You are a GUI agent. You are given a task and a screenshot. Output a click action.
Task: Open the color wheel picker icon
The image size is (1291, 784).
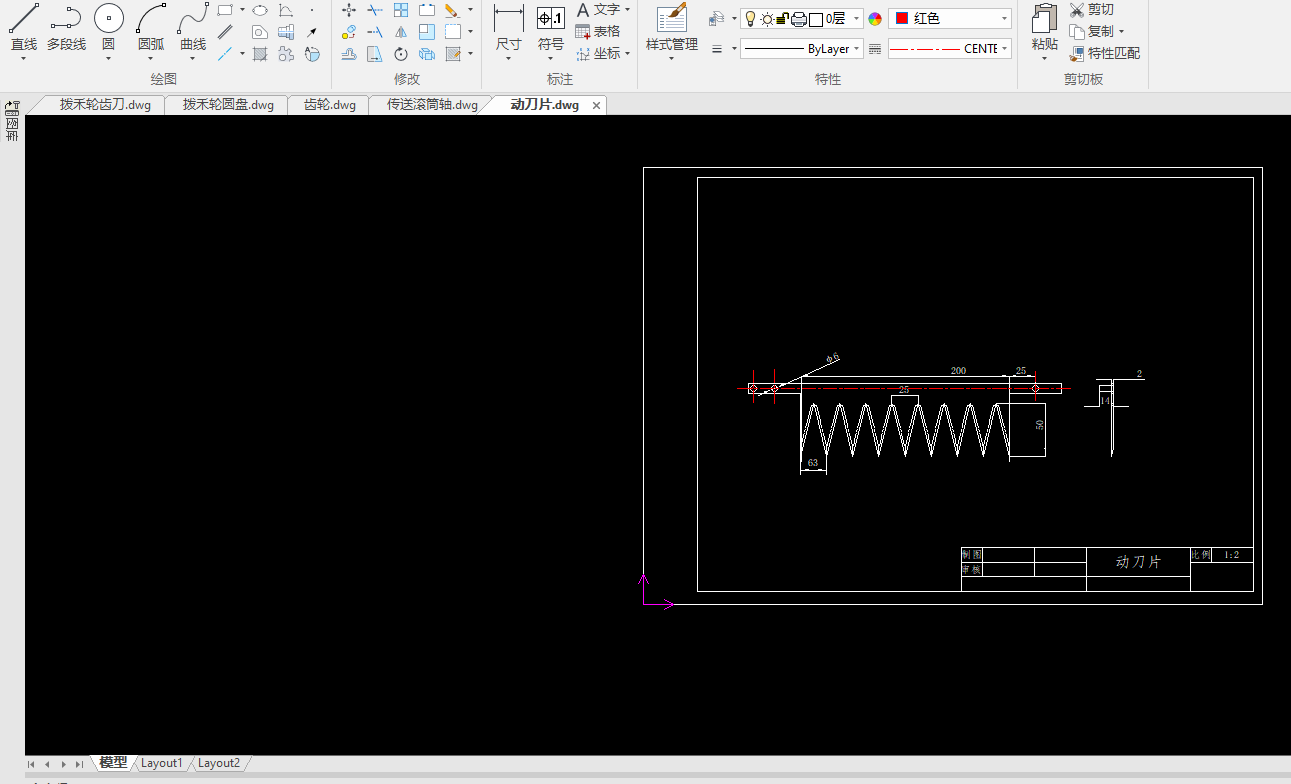tap(875, 19)
